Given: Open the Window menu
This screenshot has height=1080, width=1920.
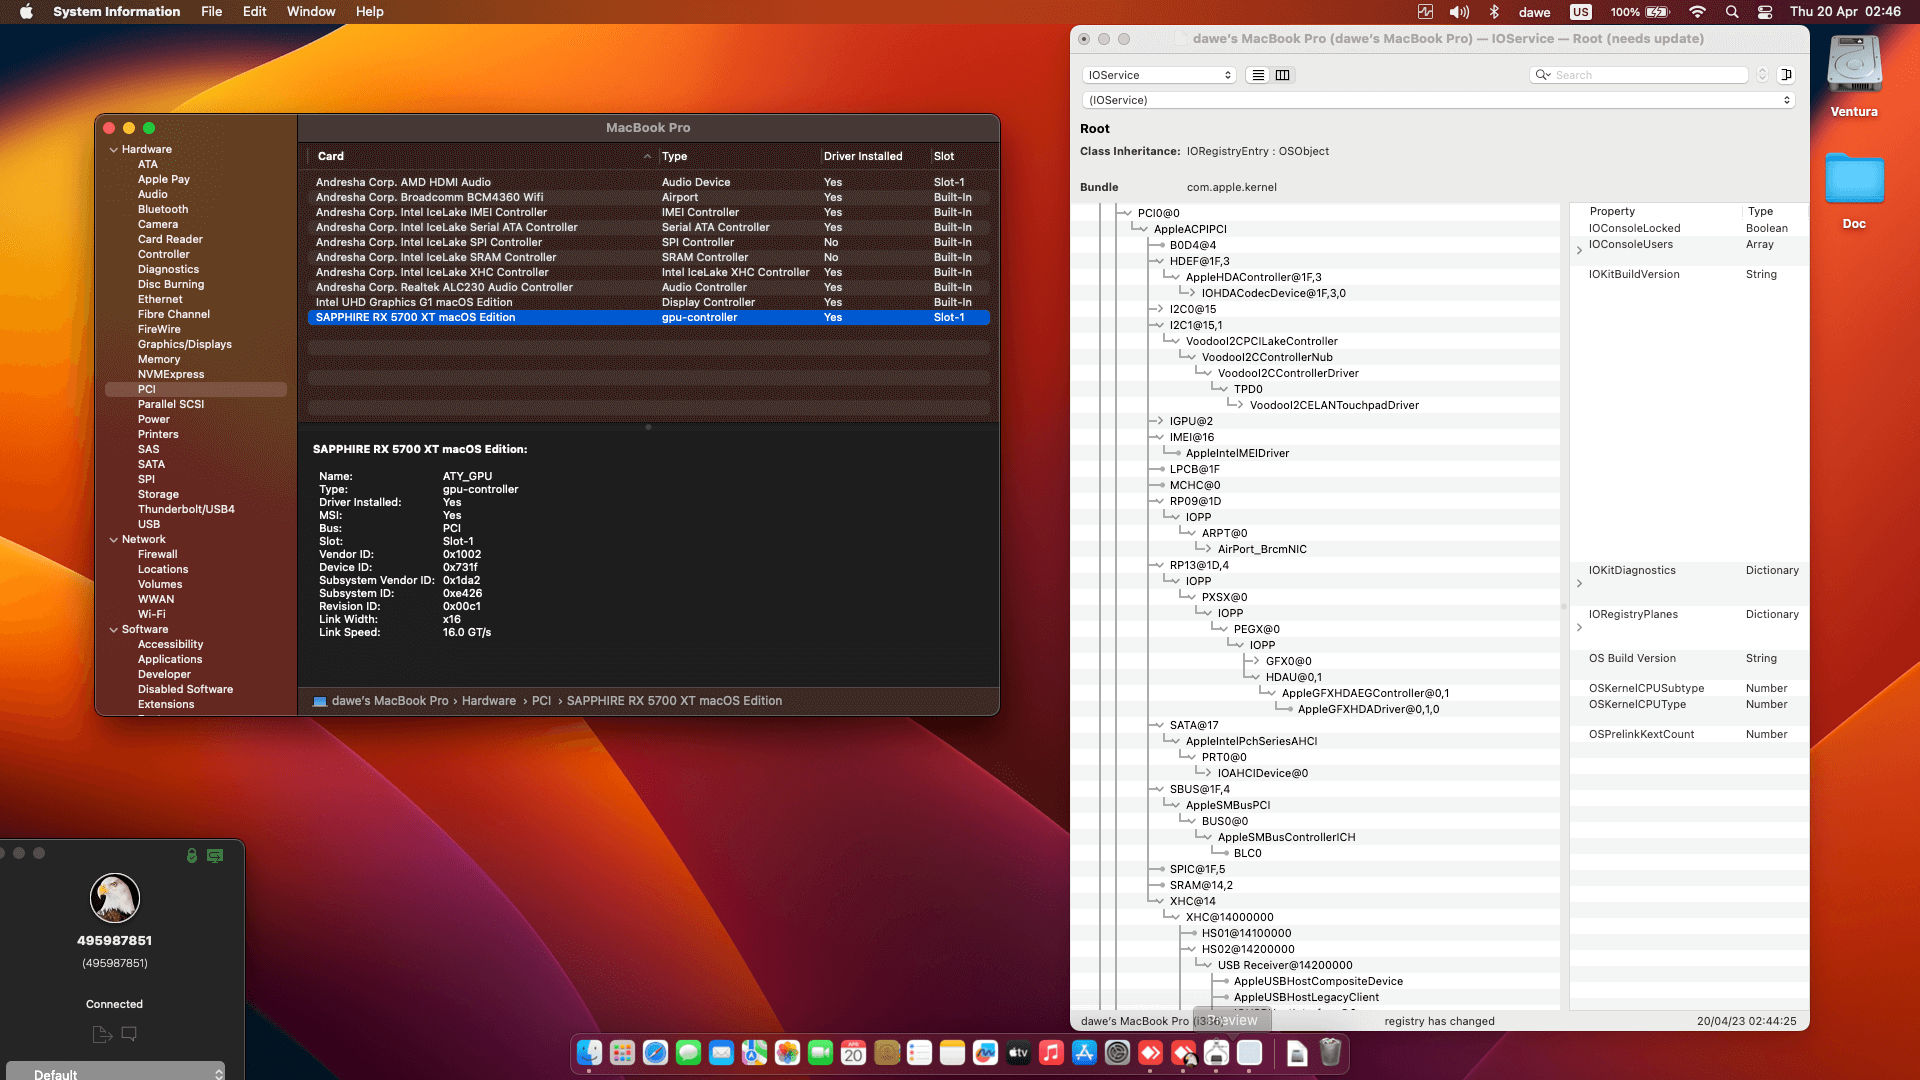Looking at the screenshot, I should pyautogui.click(x=311, y=12).
